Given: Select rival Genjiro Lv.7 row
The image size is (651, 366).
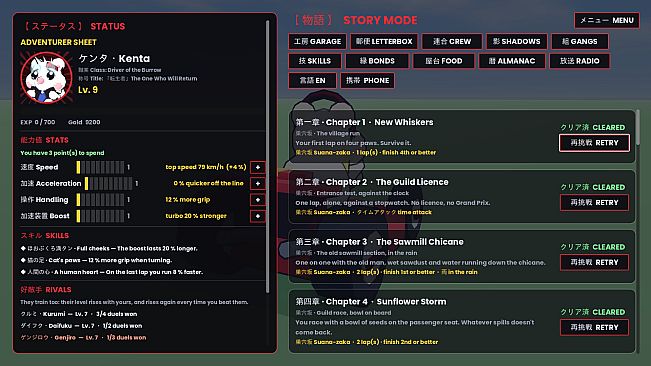Looking at the screenshot, I should click(83, 338).
